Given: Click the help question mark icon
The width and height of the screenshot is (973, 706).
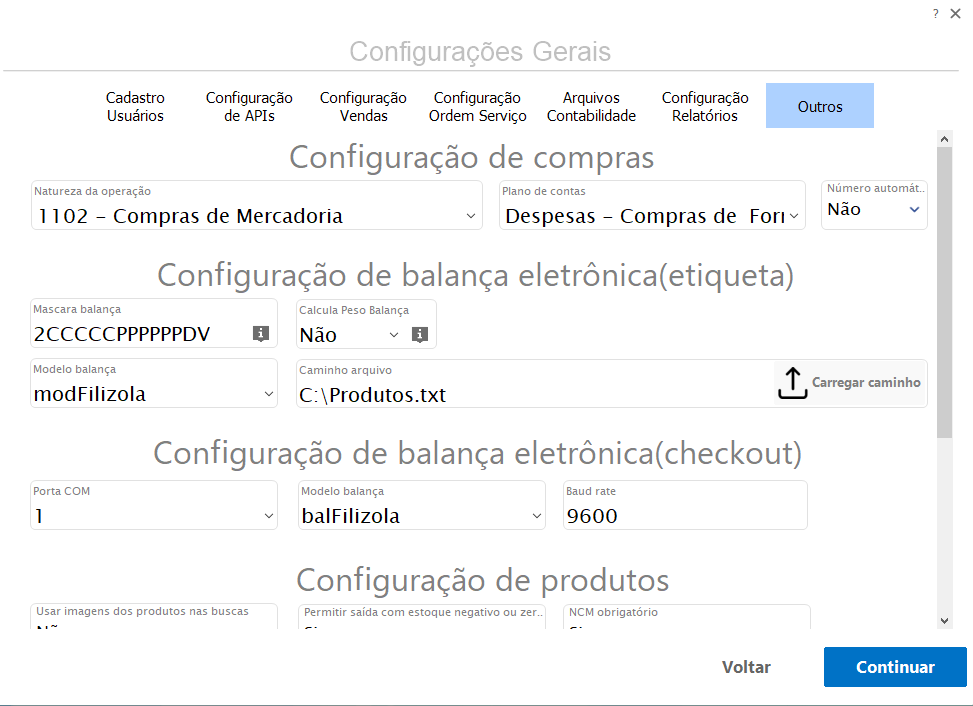Looking at the screenshot, I should click(936, 13).
